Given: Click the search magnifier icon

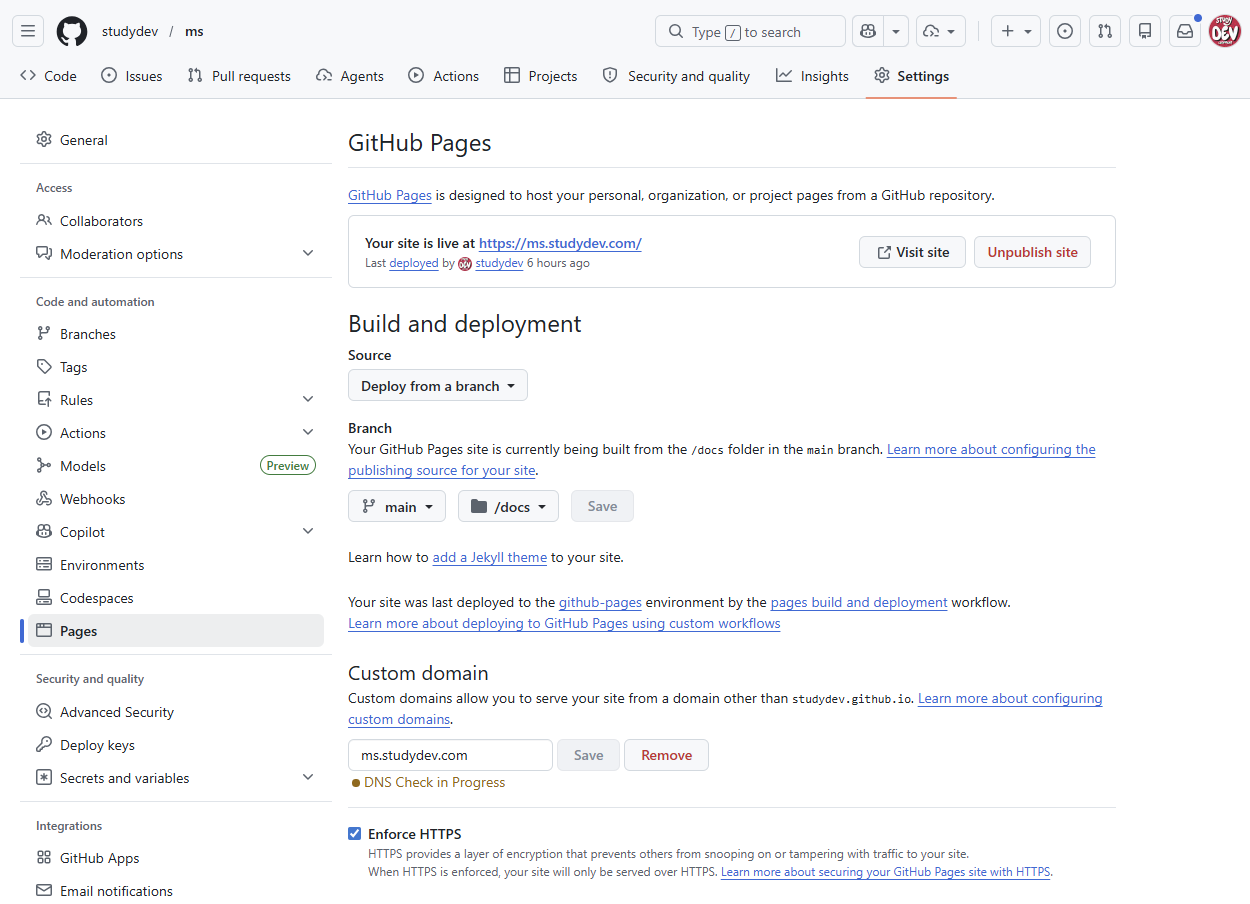Looking at the screenshot, I should [x=676, y=32].
